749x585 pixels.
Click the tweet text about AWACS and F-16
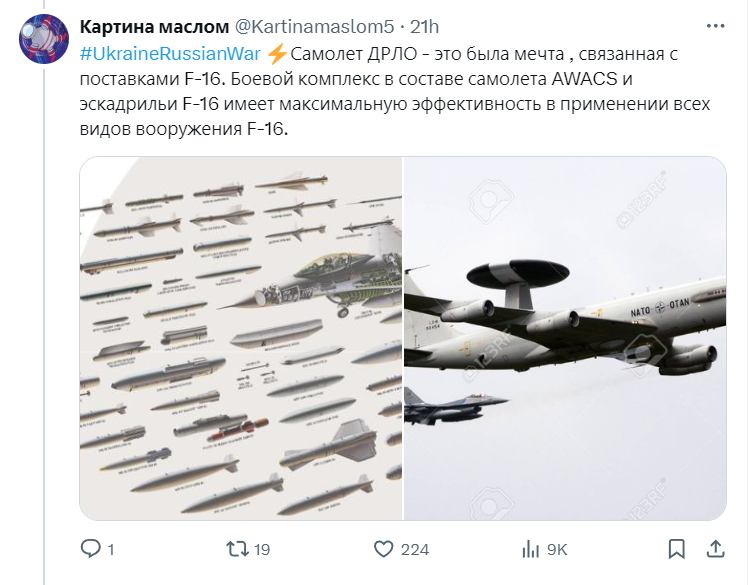point(395,91)
